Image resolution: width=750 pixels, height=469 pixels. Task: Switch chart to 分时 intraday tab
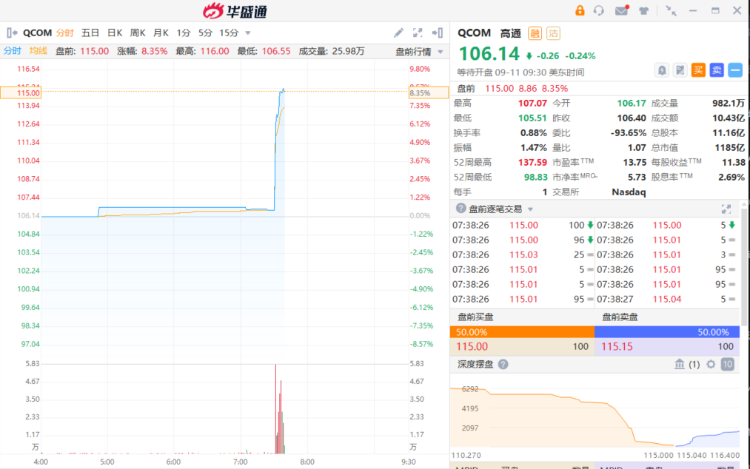click(65, 33)
